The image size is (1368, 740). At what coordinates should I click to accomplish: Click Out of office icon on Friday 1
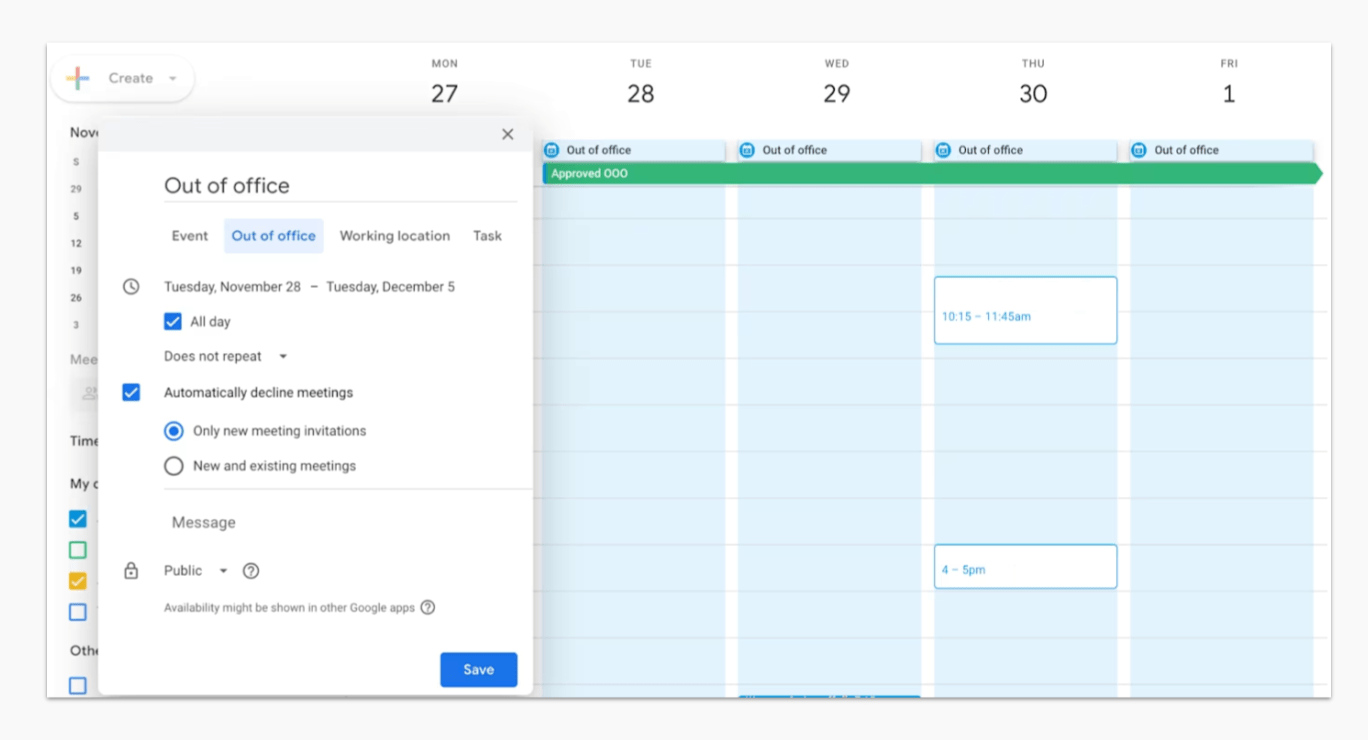coord(1139,150)
